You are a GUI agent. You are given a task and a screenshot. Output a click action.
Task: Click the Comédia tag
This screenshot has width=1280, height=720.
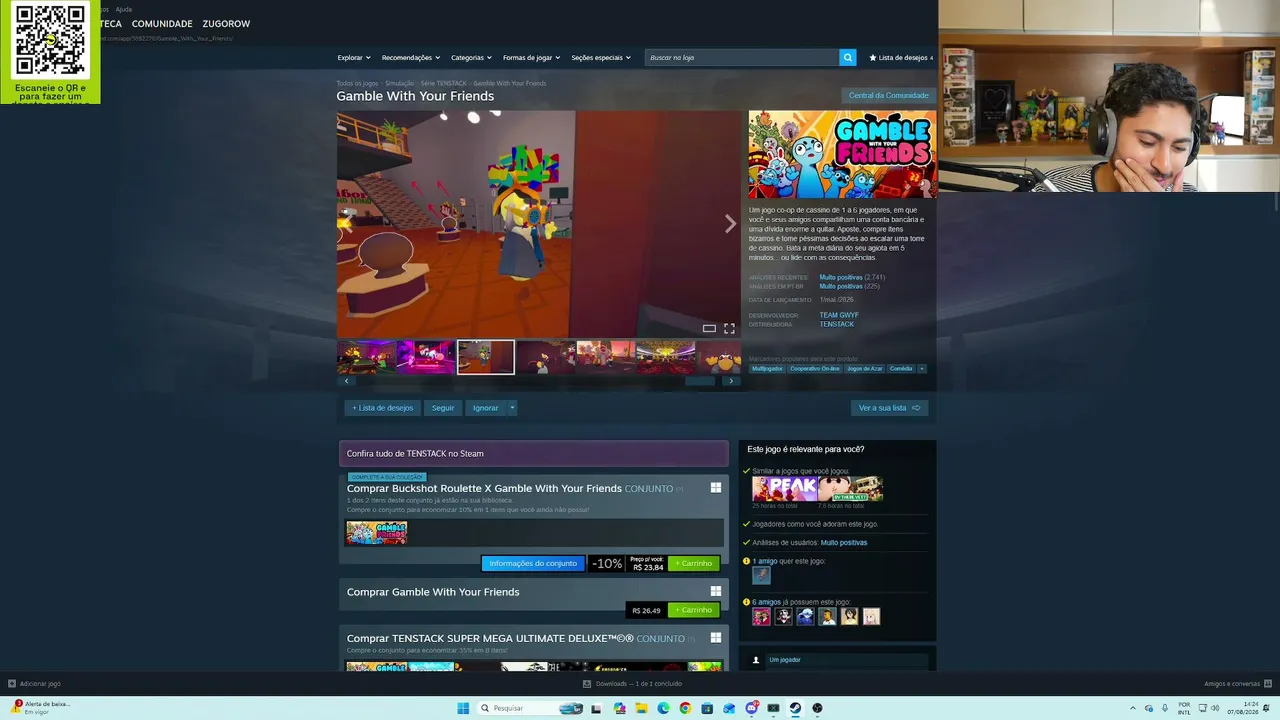[x=901, y=369]
